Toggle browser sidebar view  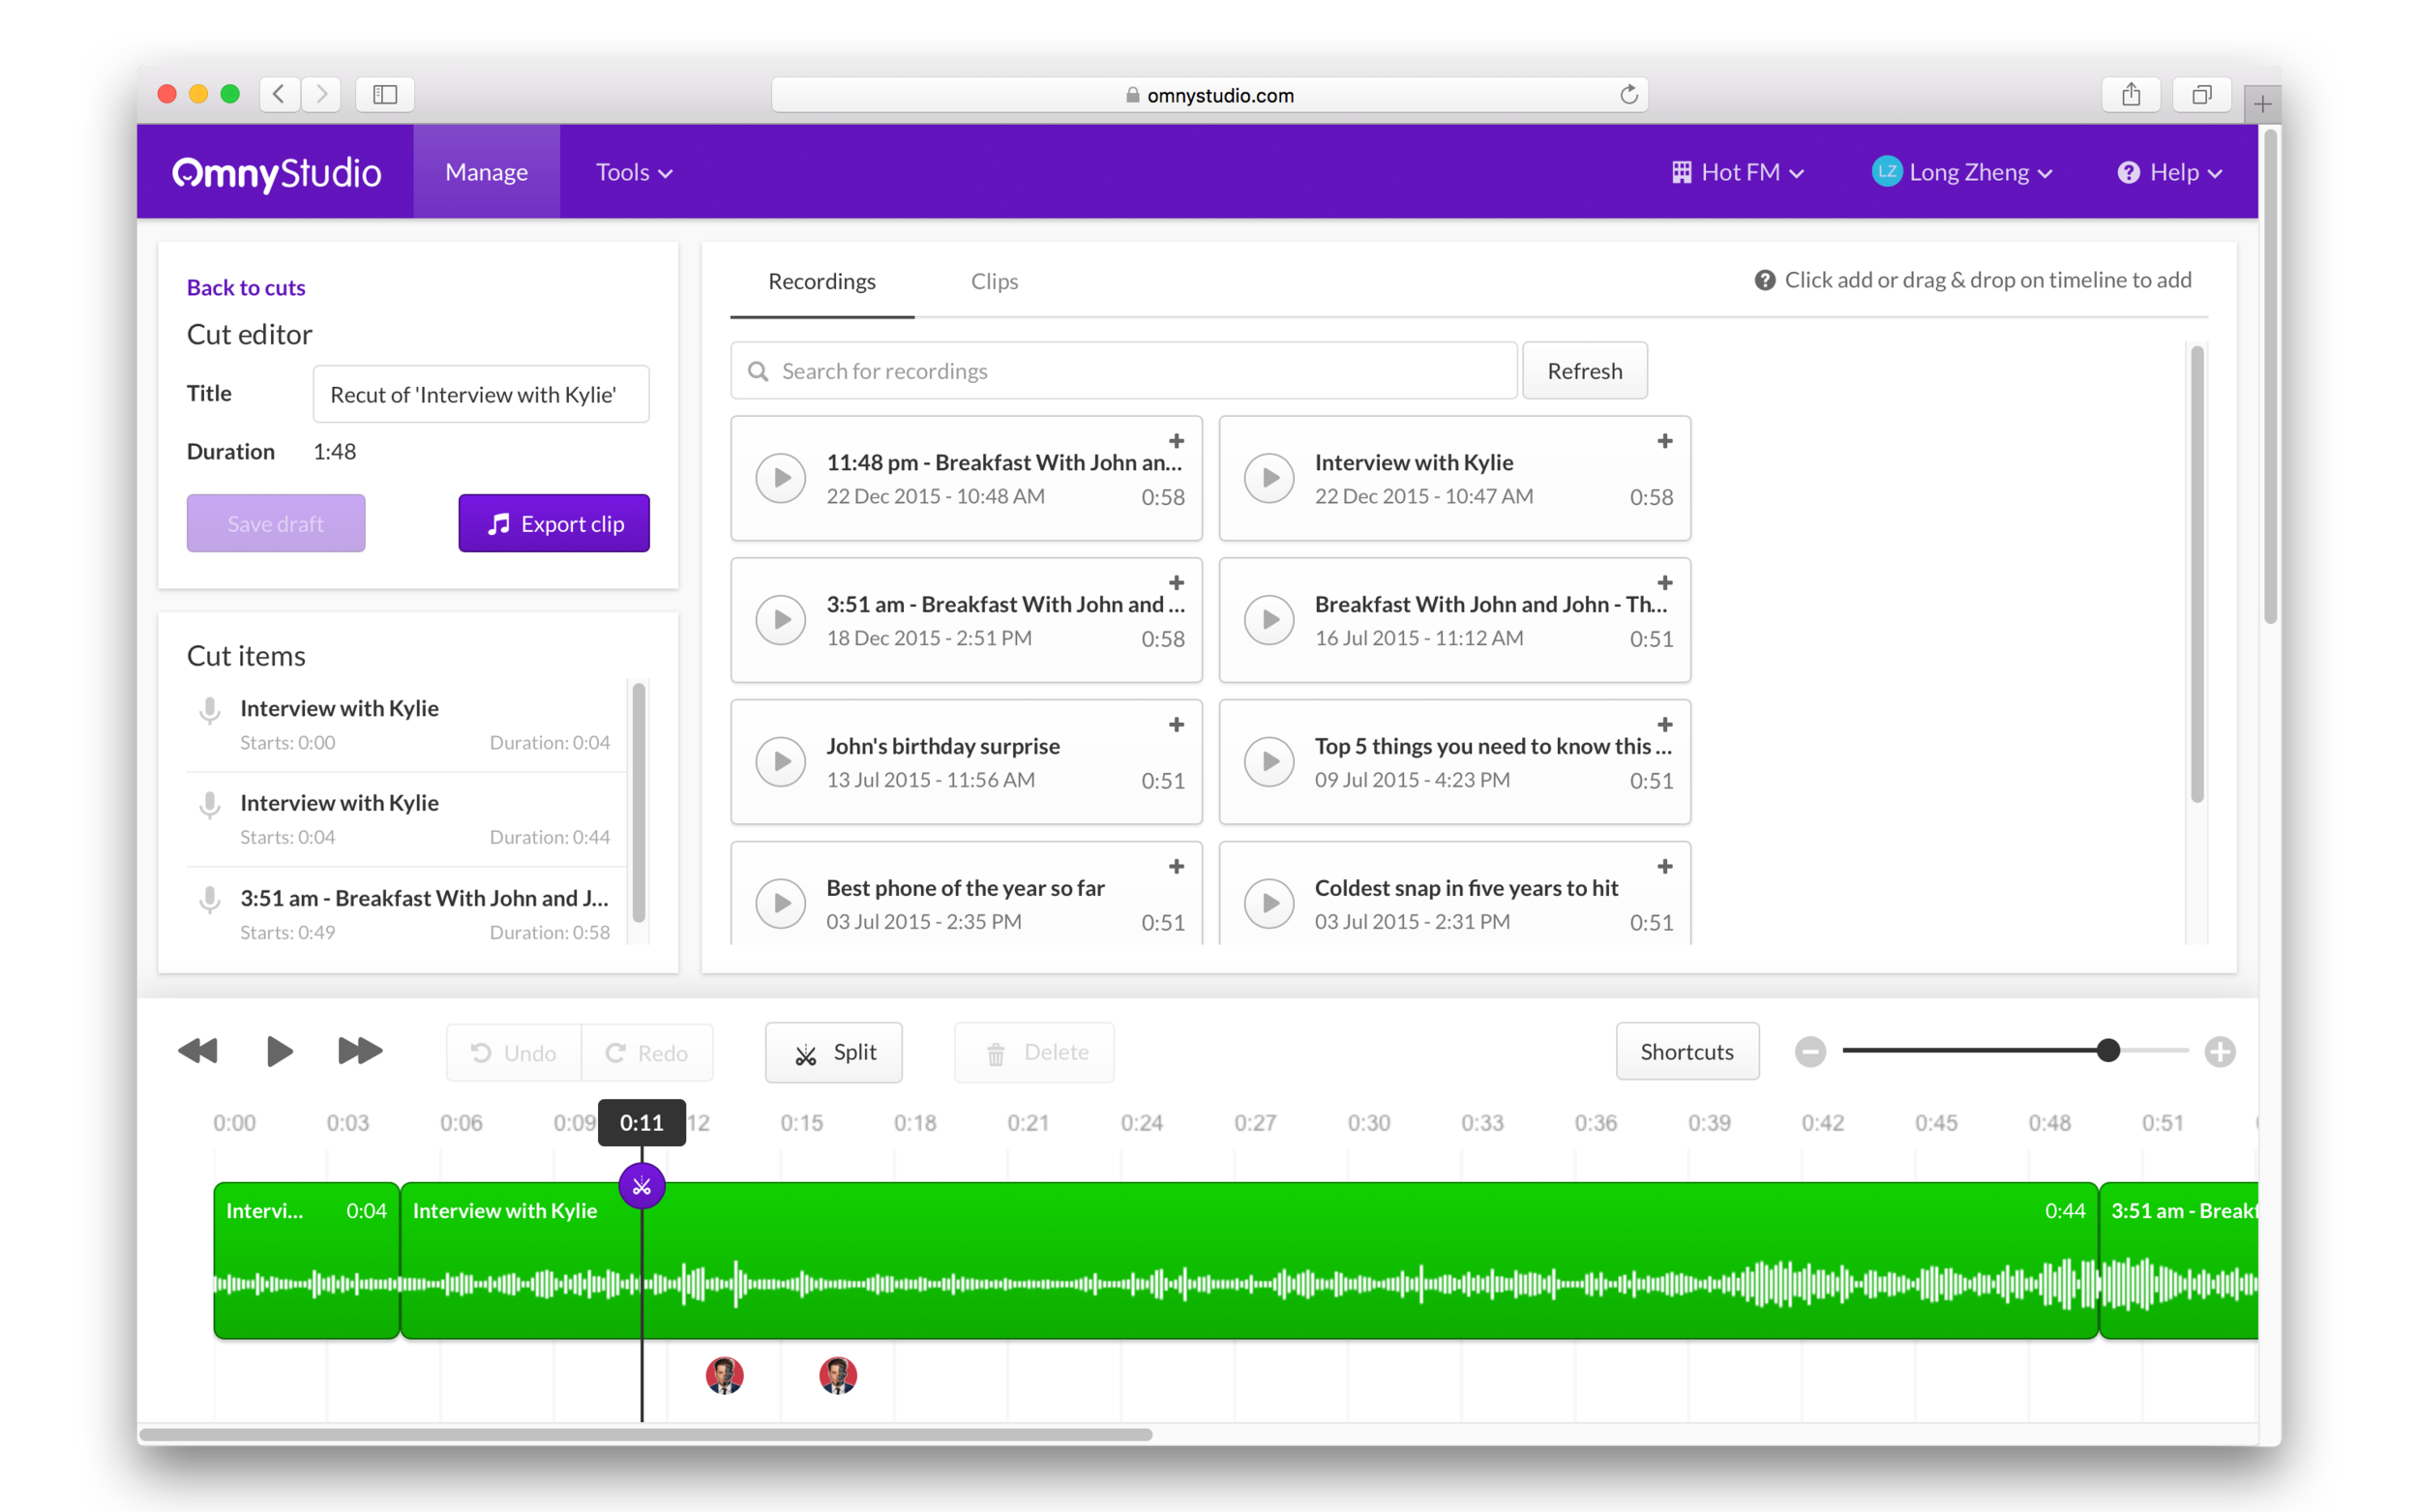pyautogui.click(x=385, y=95)
